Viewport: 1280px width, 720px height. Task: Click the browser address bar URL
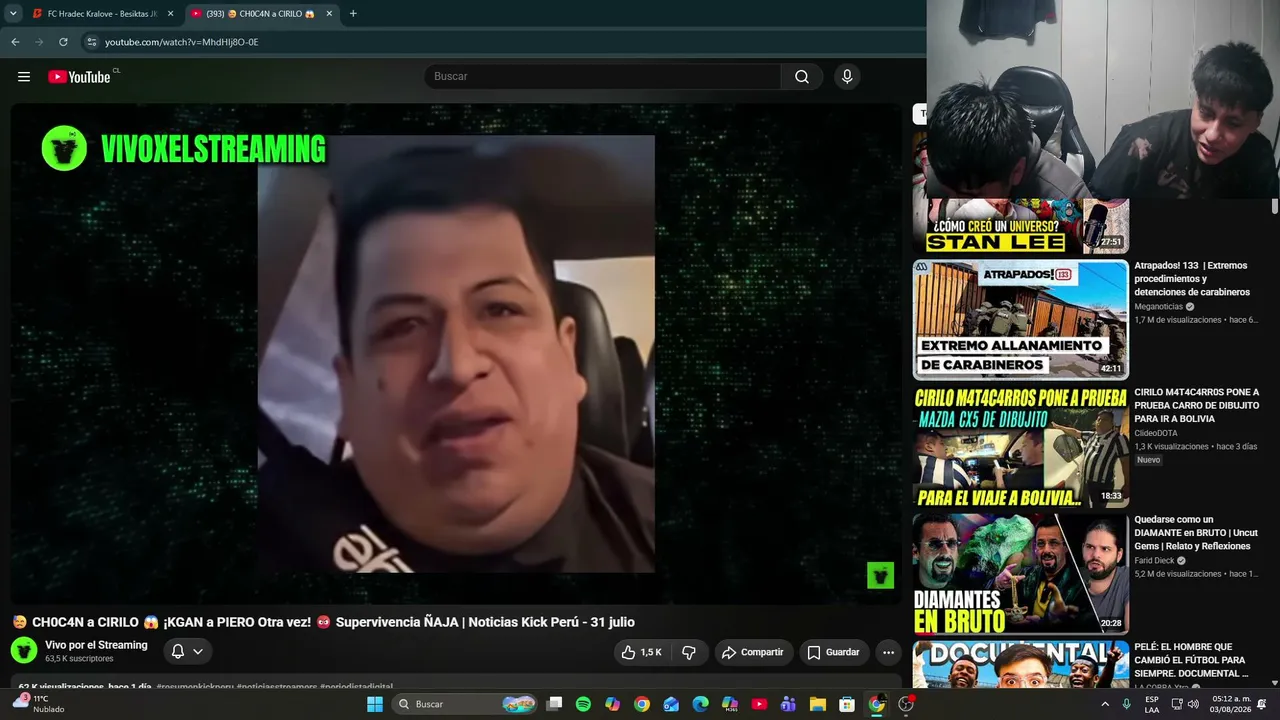(x=182, y=42)
